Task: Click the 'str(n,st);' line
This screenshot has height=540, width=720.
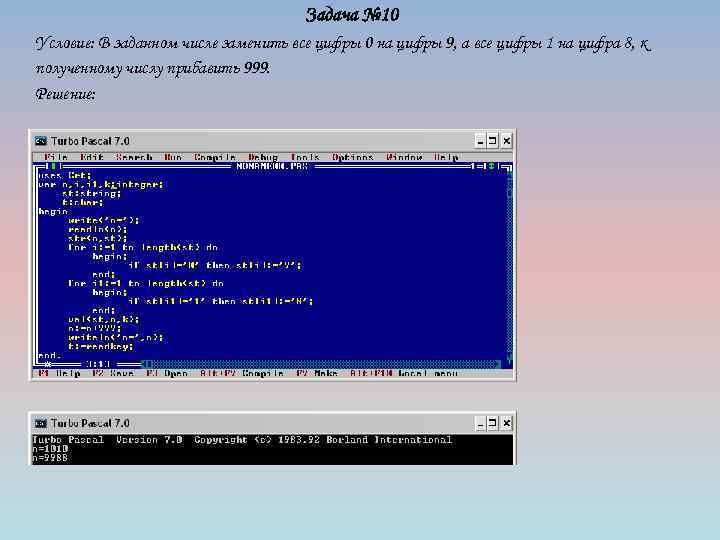Action: [97, 238]
